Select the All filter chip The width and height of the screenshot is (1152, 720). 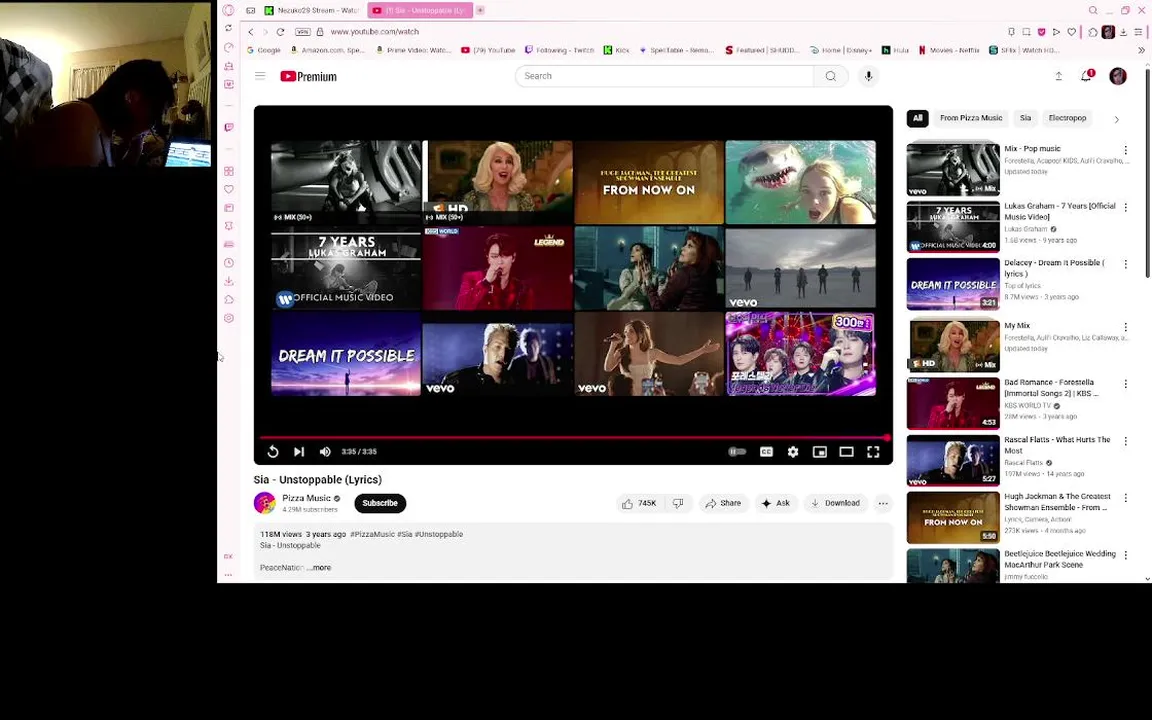click(x=918, y=118)
